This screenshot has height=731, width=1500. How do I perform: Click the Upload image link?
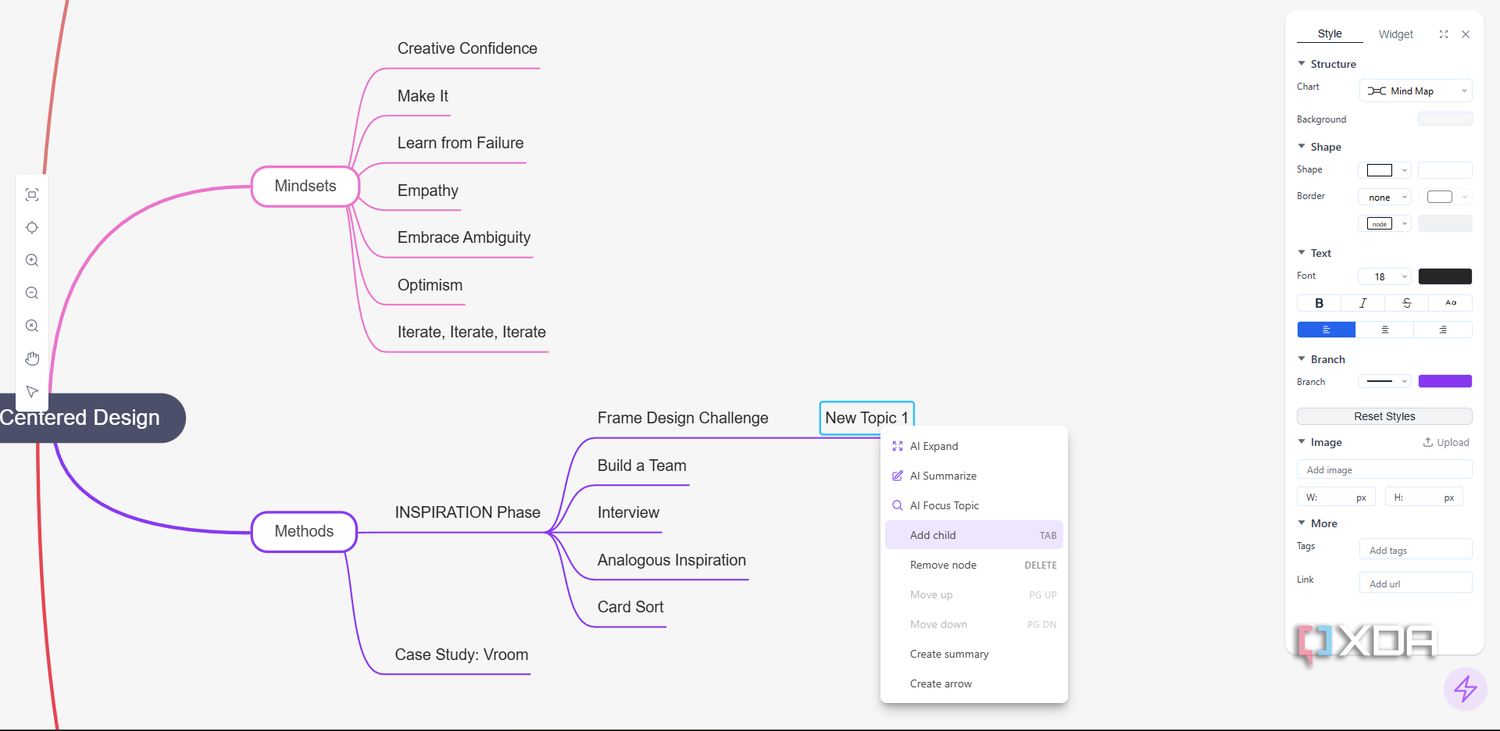click(1446, 442)
